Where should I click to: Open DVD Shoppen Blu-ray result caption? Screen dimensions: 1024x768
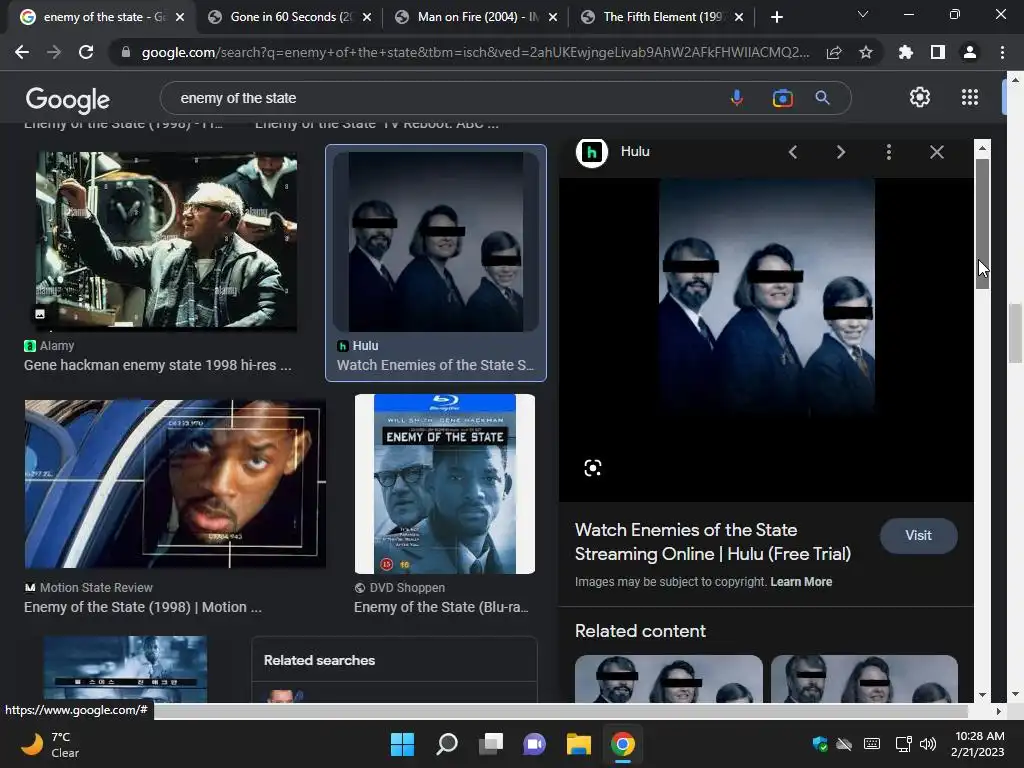point(441,607)
